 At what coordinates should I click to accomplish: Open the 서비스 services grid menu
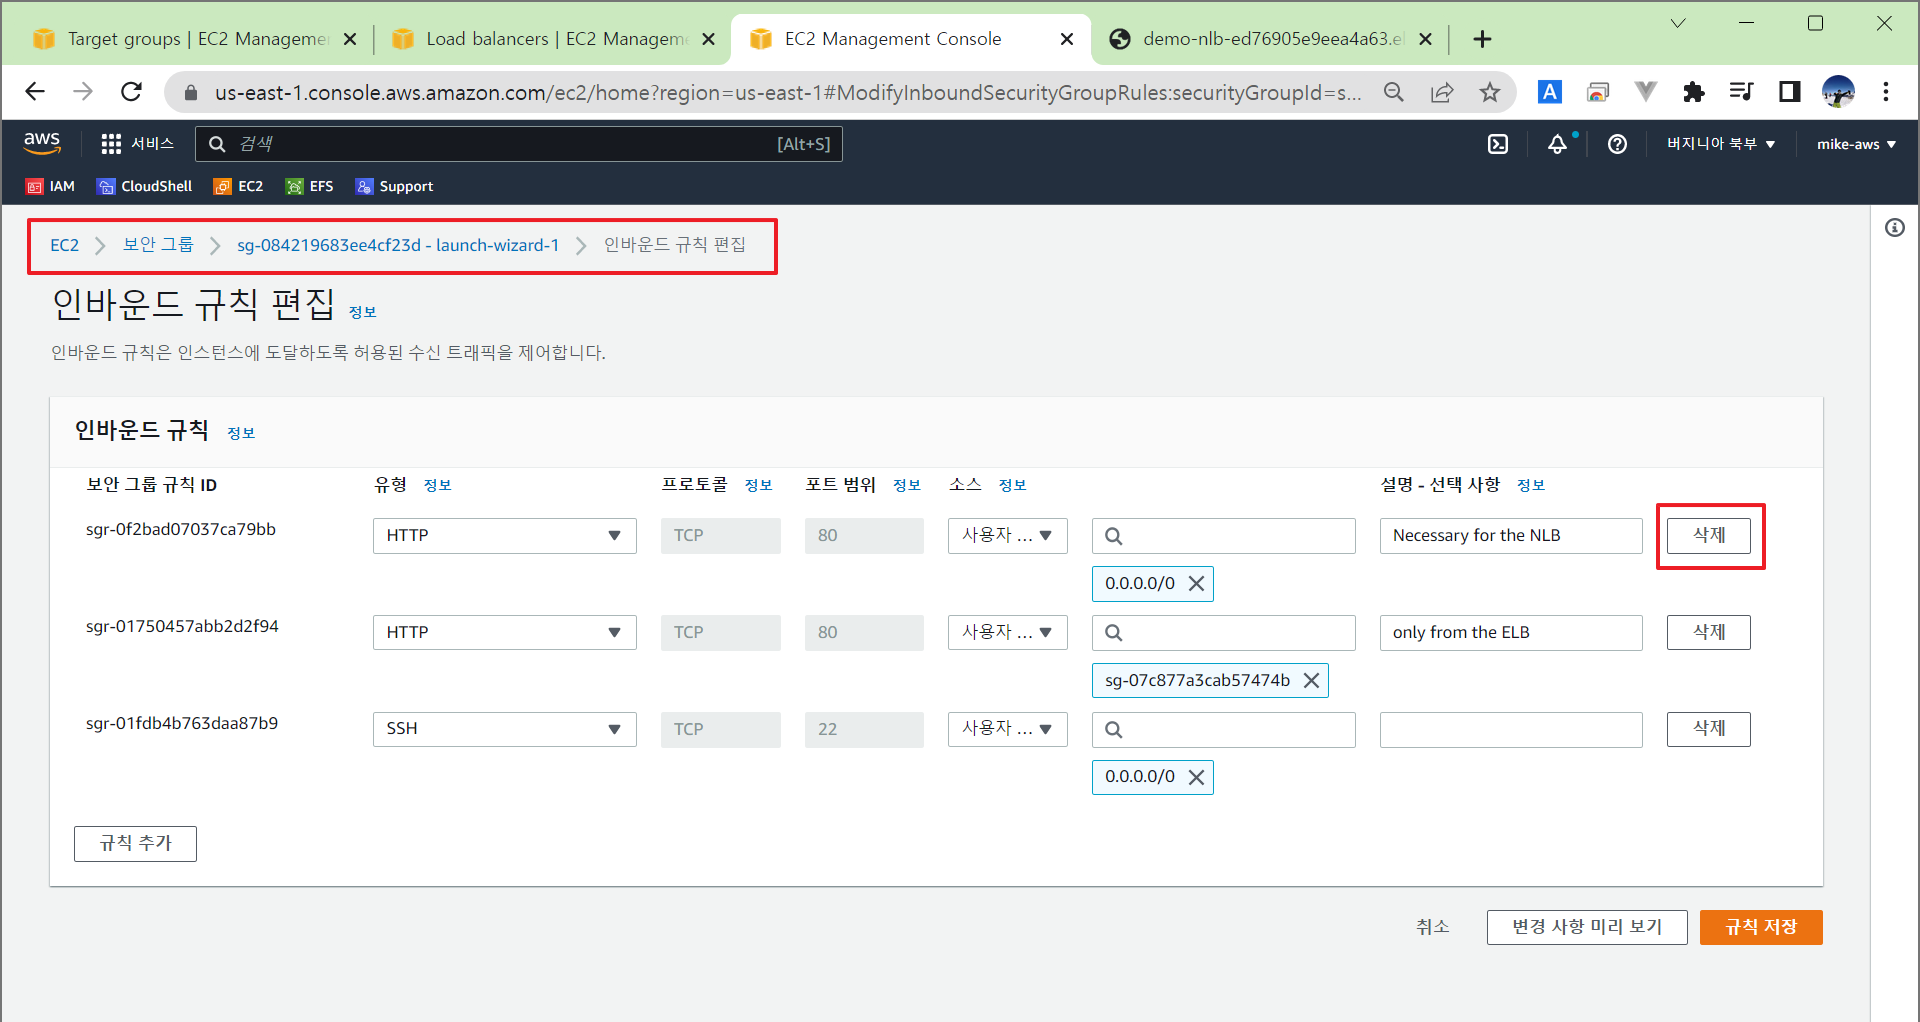137,144
